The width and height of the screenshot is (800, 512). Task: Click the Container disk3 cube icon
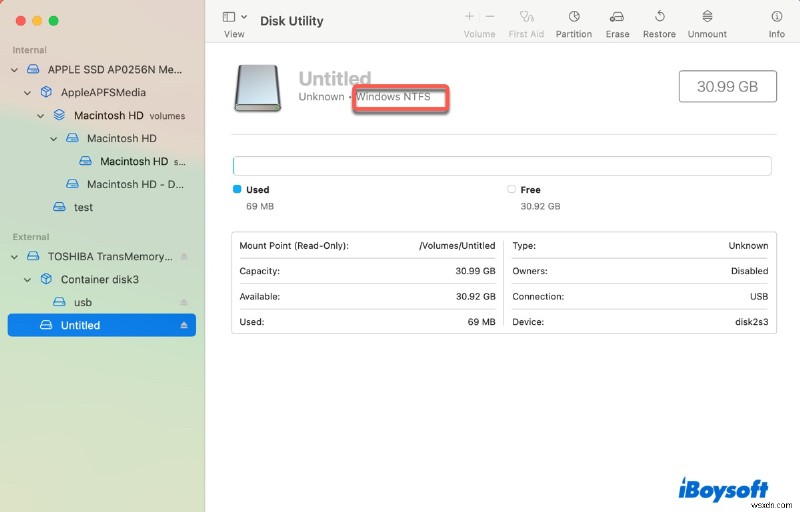pyautogui.click(x=46, y=279)
